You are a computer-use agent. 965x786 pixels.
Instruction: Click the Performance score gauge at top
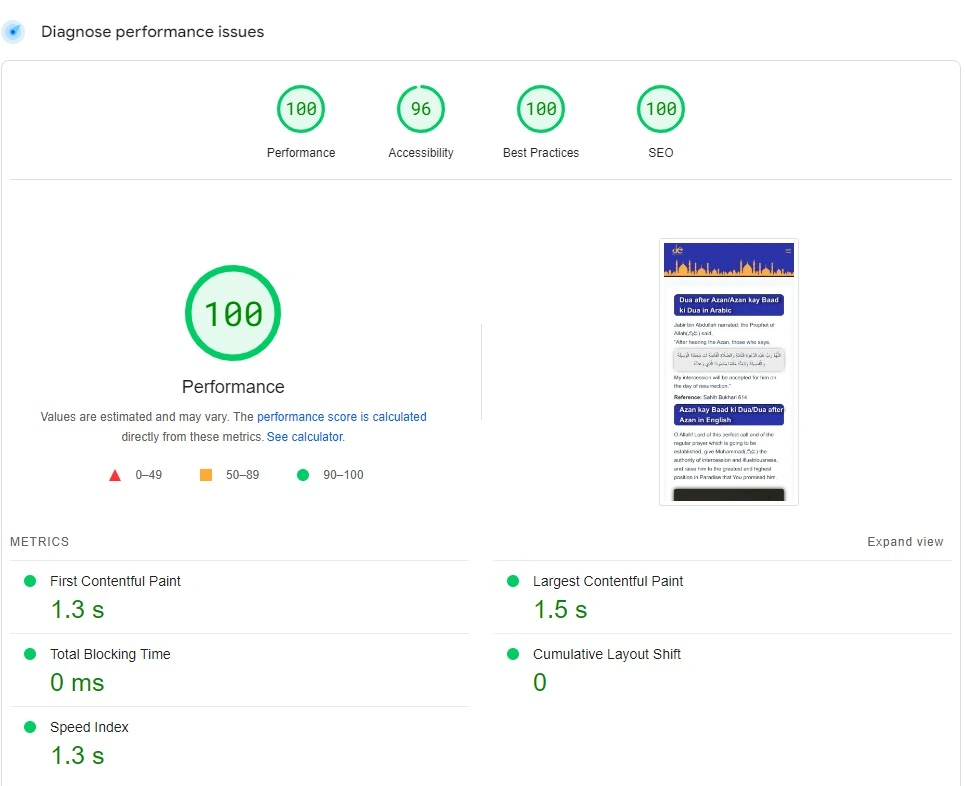301,109
